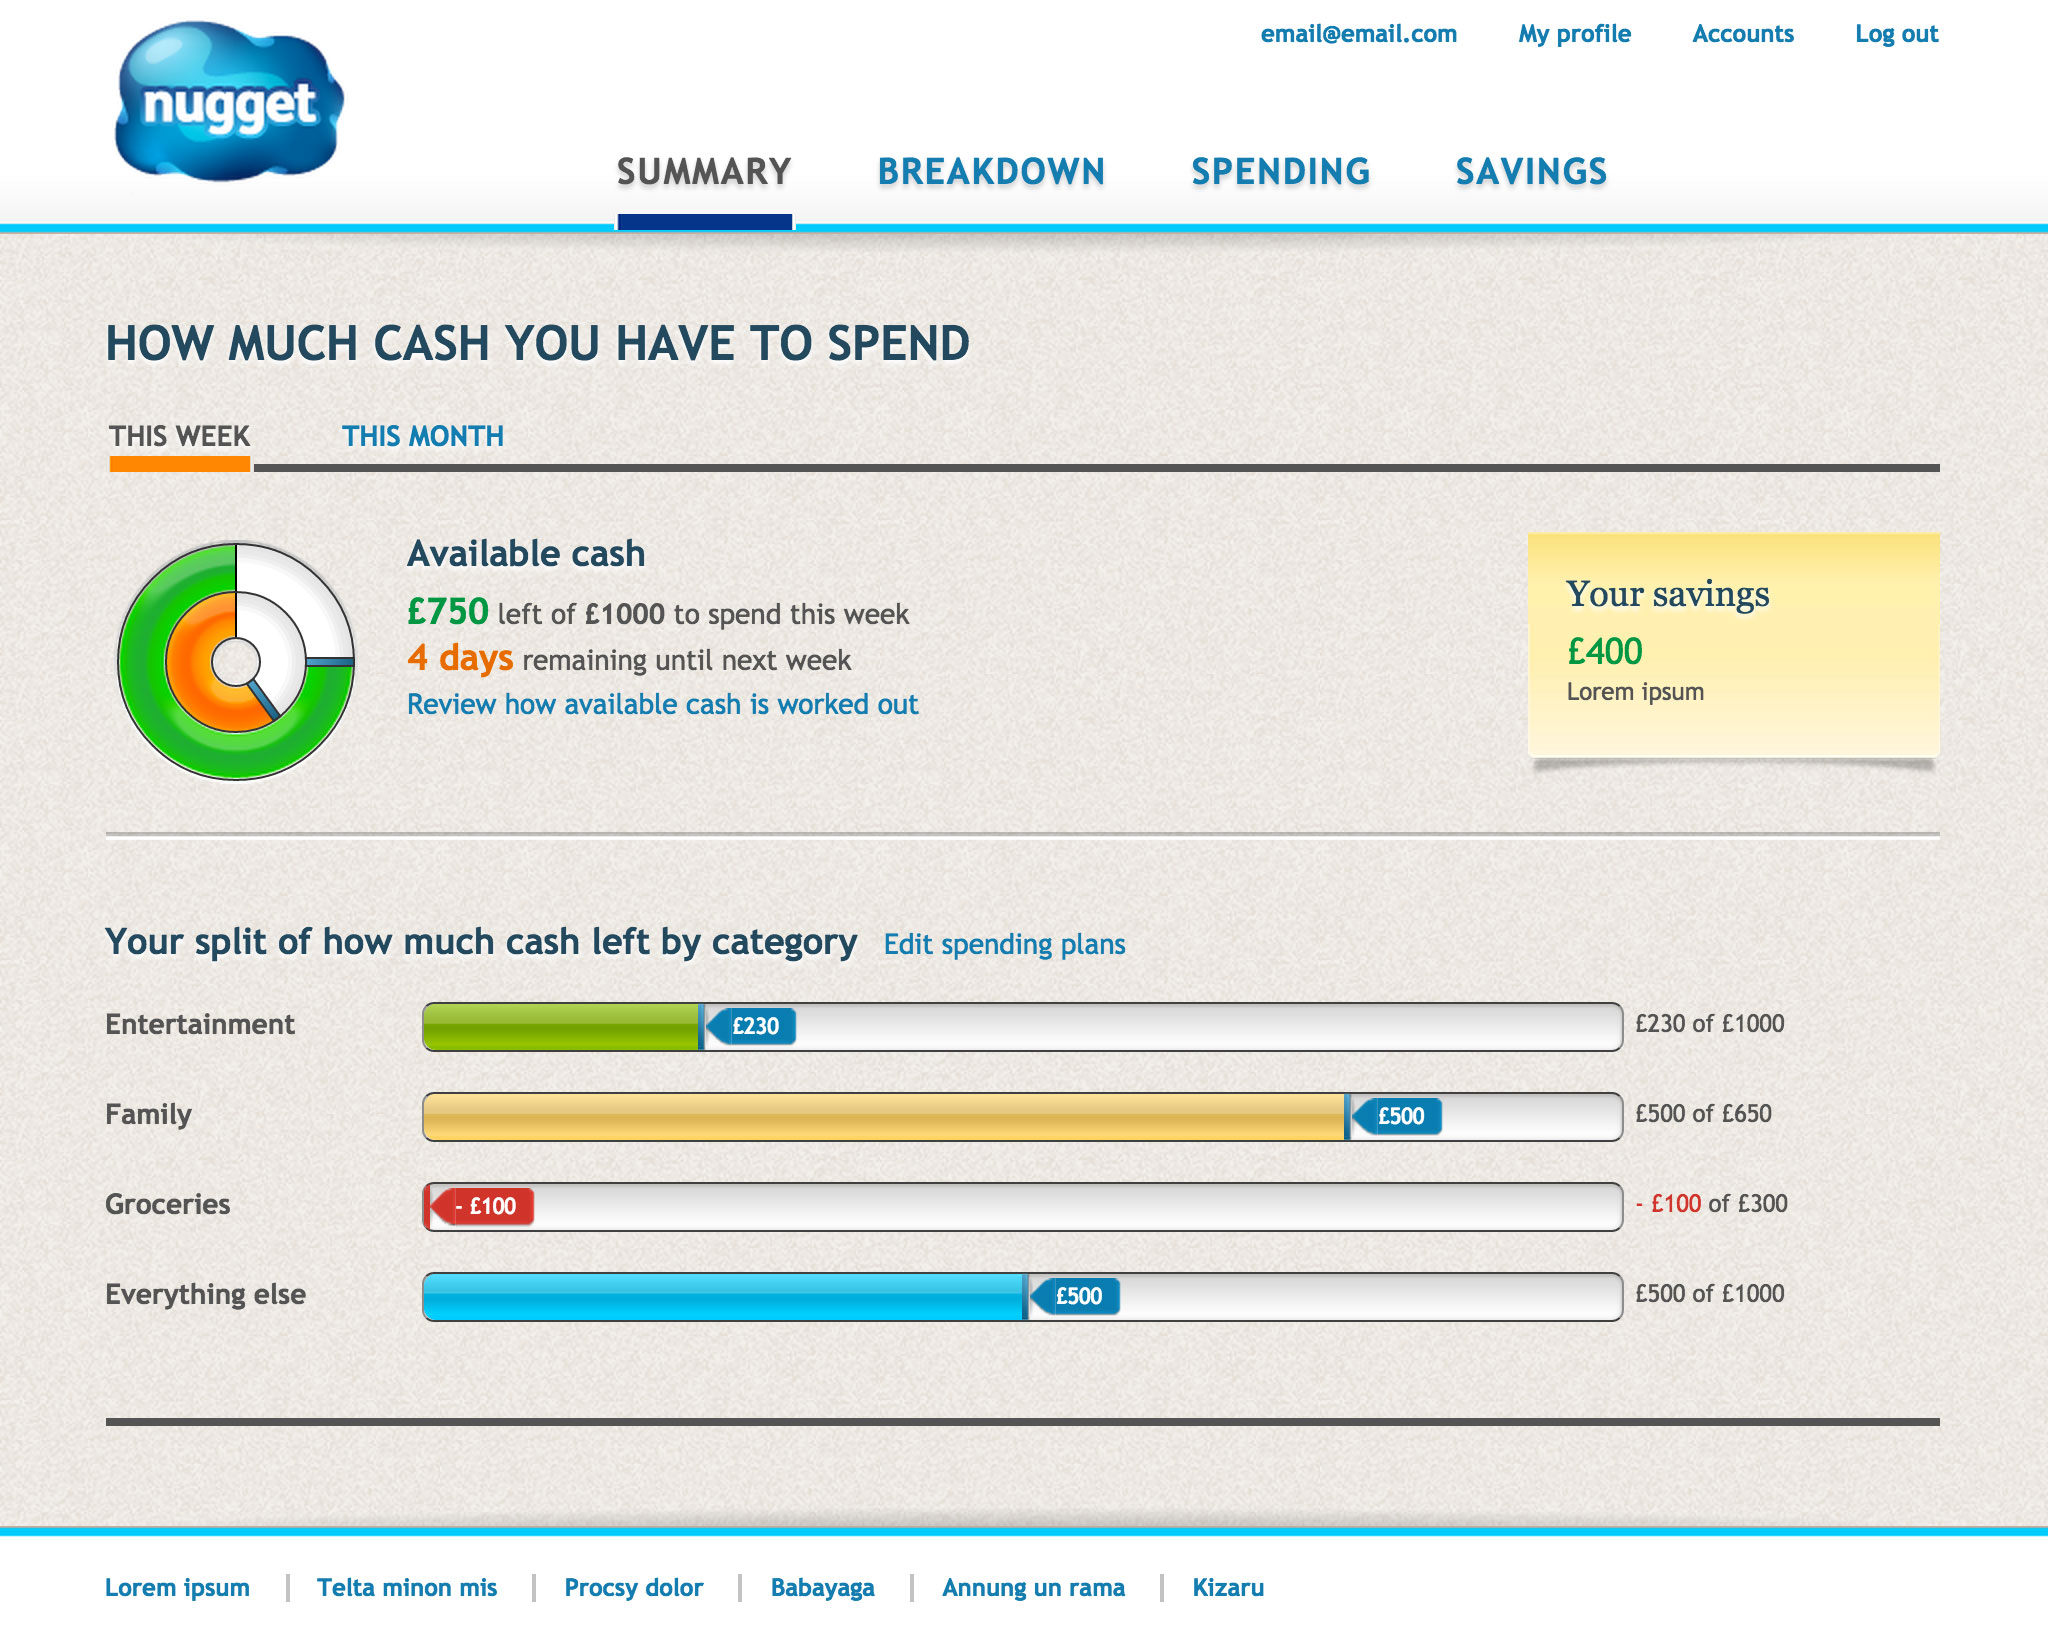The height and width of the screenshot is (1646, 2048).
Task: Click the Groceries category label
Action: [167, 1204]
